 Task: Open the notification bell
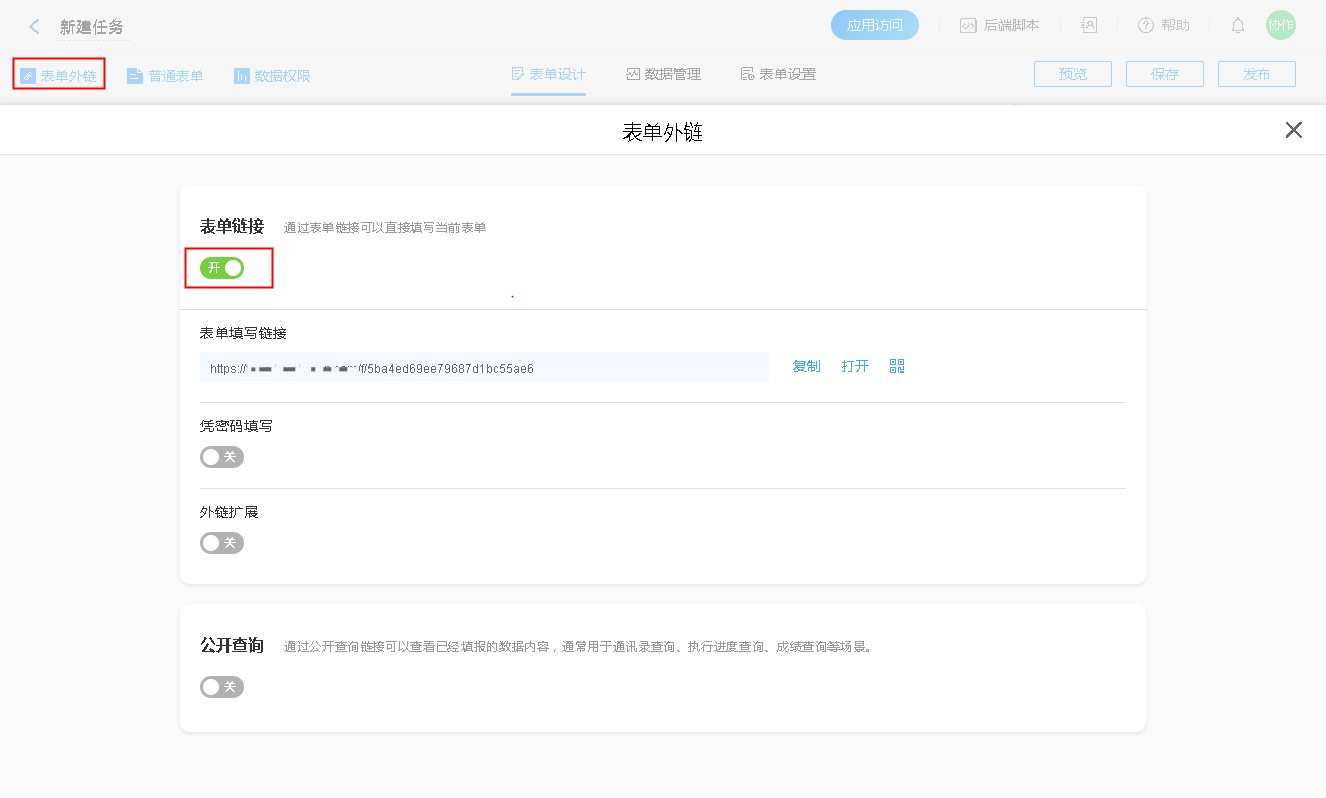coord(1237,24)
